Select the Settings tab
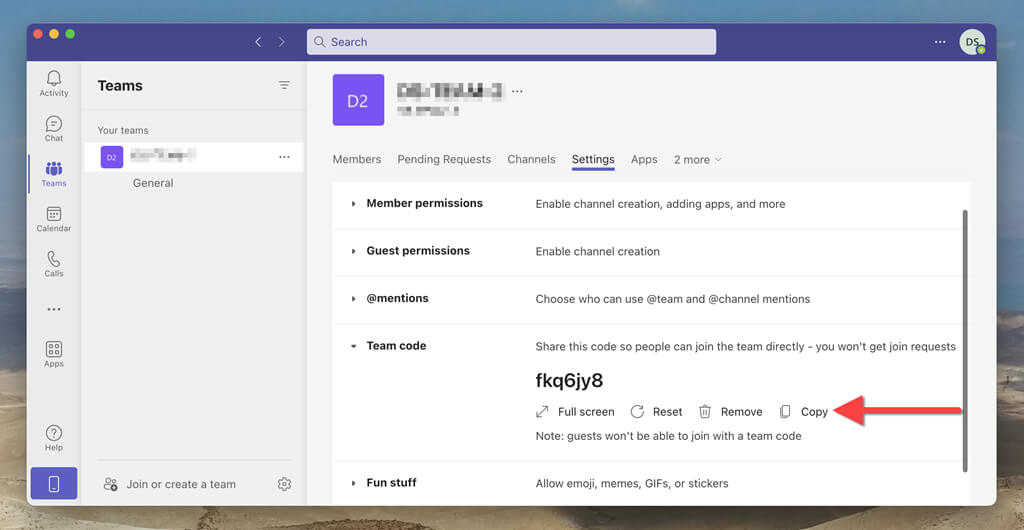The image size is (1024, 530). (x=593, y=160)
